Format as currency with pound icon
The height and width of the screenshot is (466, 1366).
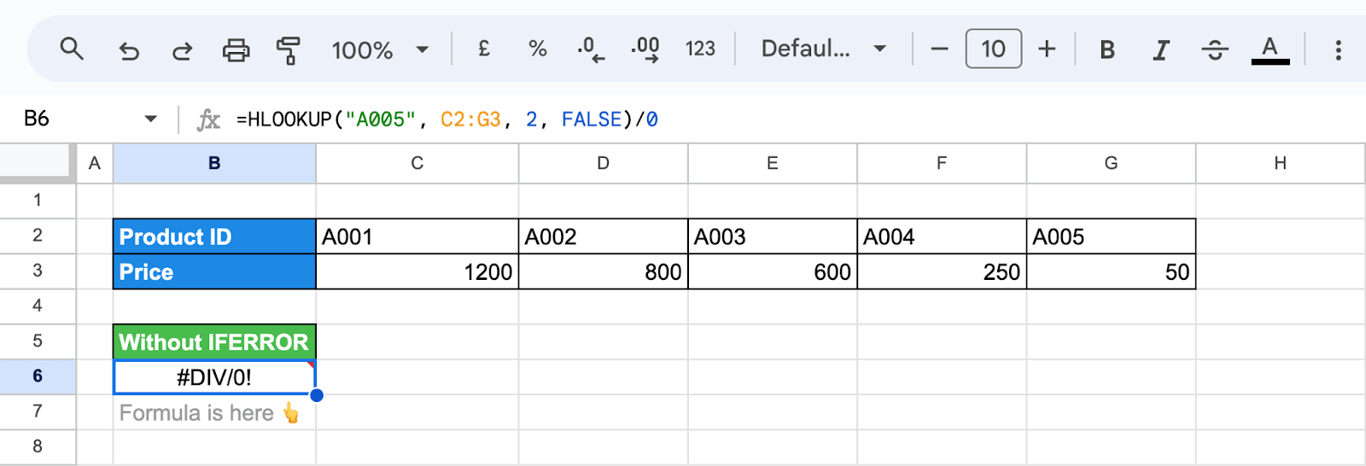pyautogui.click(x=484, y=49)
